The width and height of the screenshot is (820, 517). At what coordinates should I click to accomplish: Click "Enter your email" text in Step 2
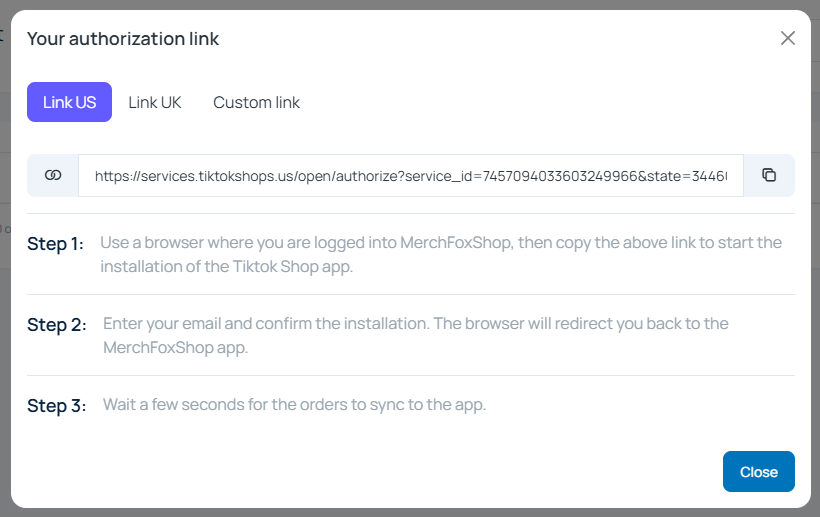click(x=160, y=324)
